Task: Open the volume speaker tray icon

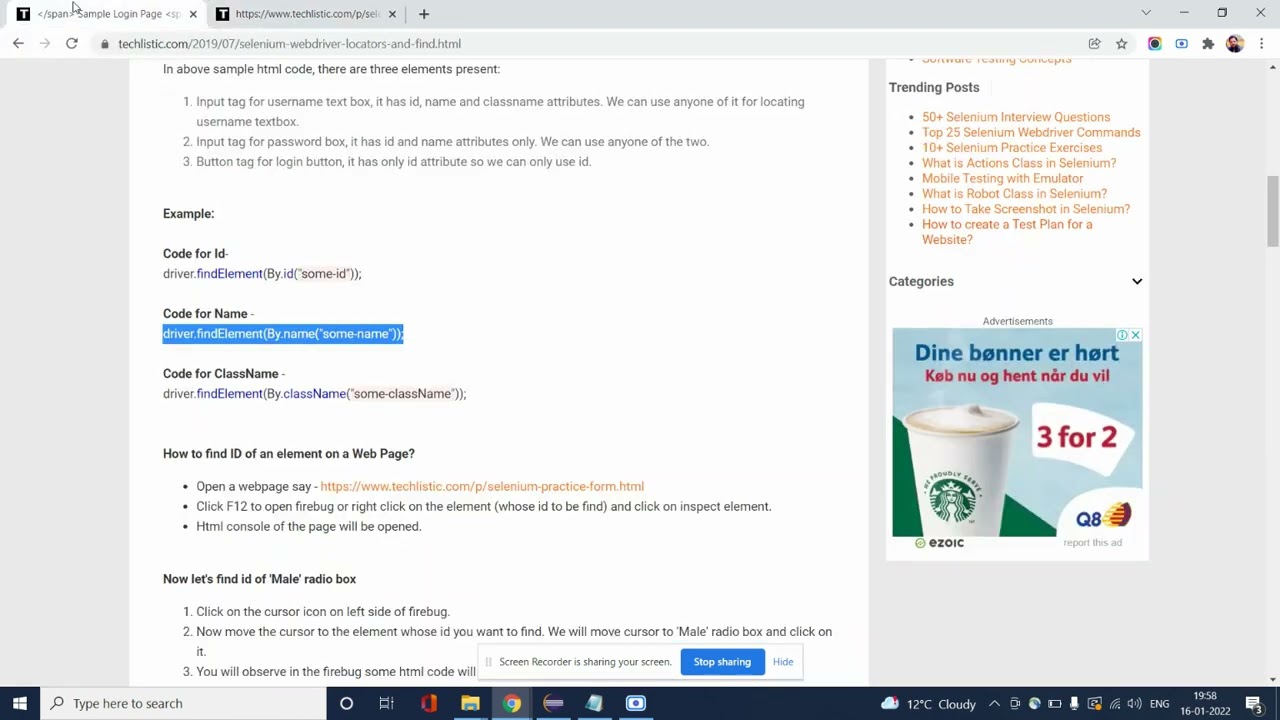Action: click(x=1135, y=704)
